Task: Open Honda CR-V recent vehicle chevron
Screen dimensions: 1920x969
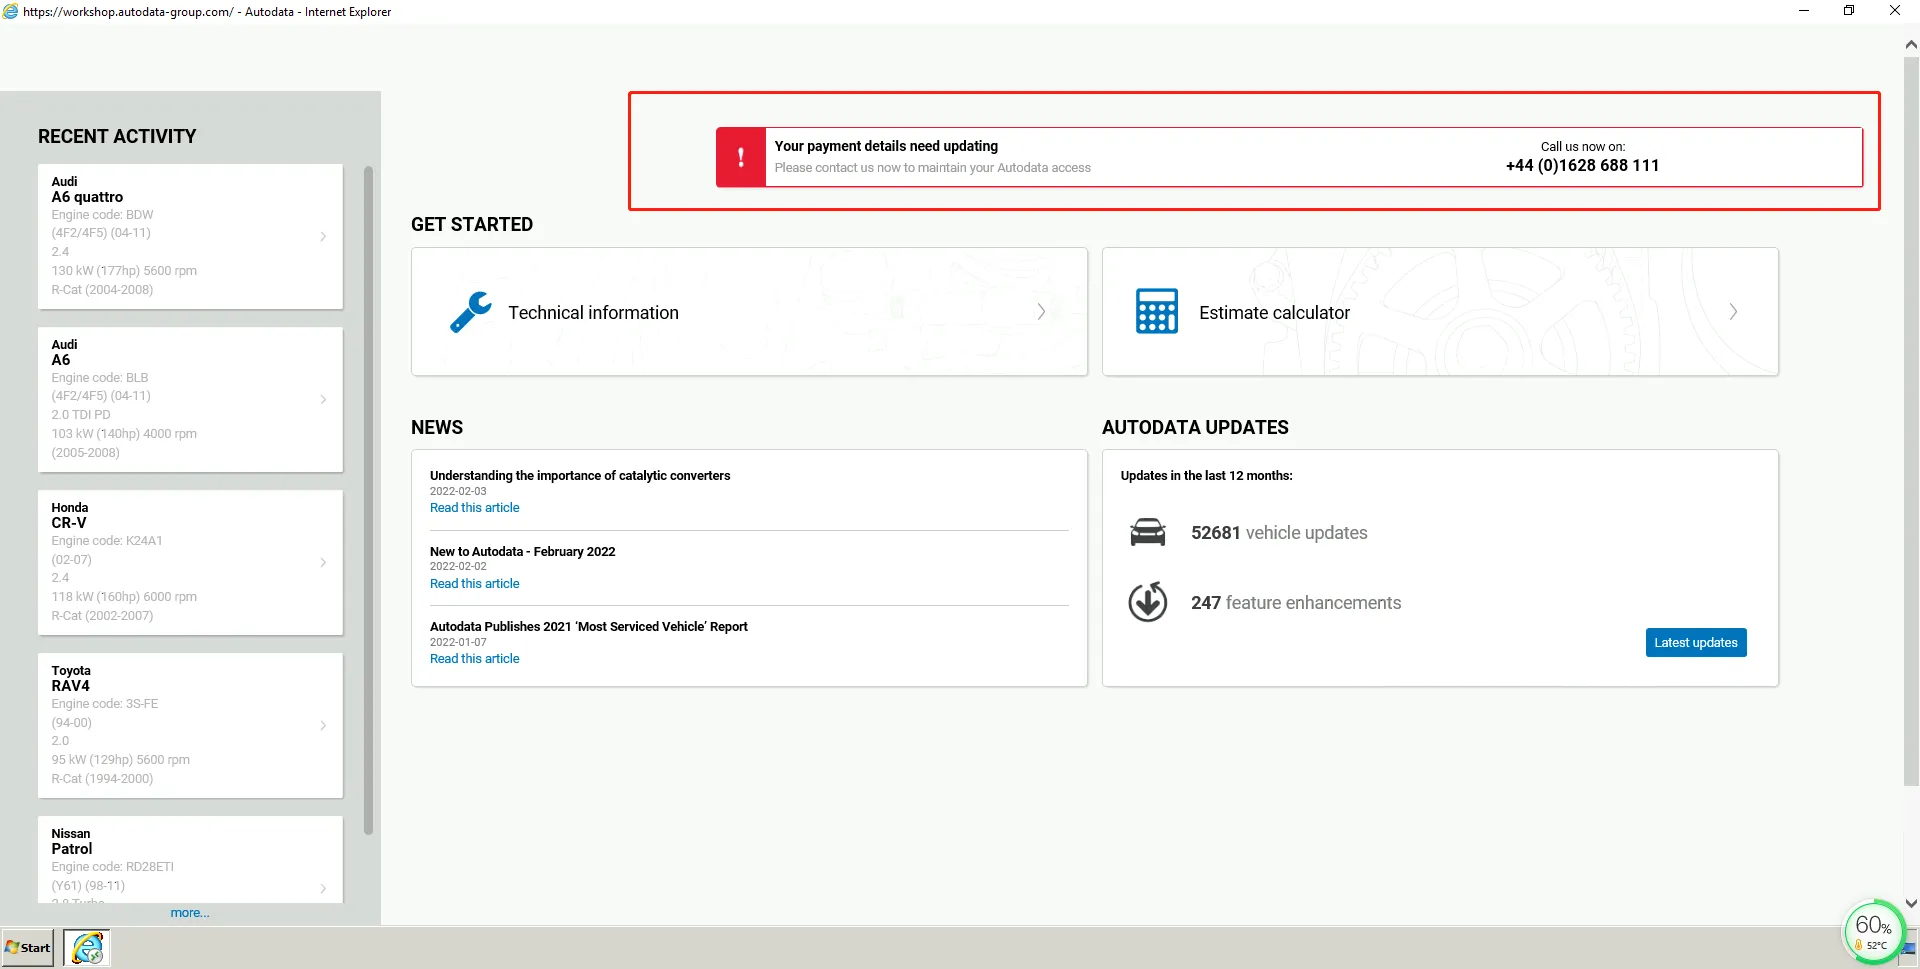Action: 323,563
